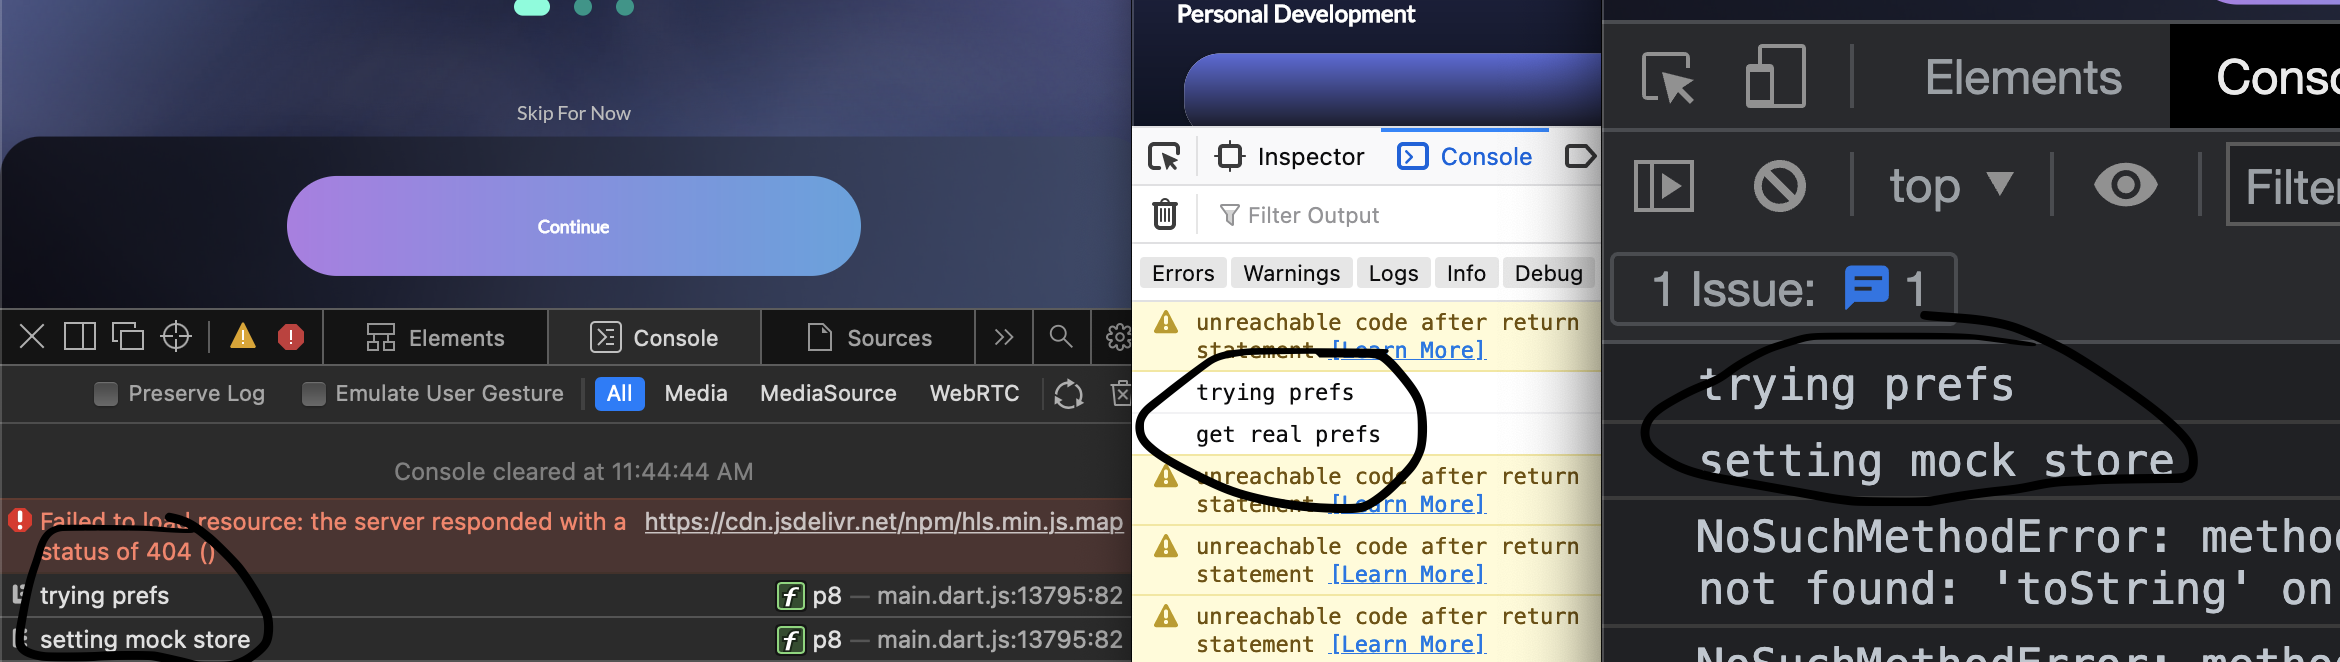Screen dimensions: 2340x662
Task: Enable the Preserve Log checkbox
Action: click(x=105, y=393)
